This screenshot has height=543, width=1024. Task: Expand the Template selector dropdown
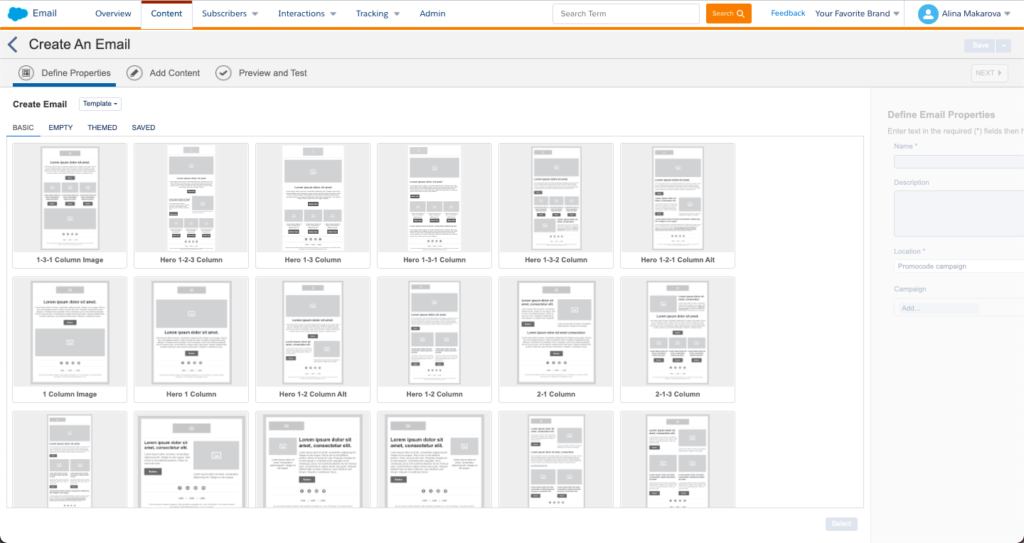(100, 104)
